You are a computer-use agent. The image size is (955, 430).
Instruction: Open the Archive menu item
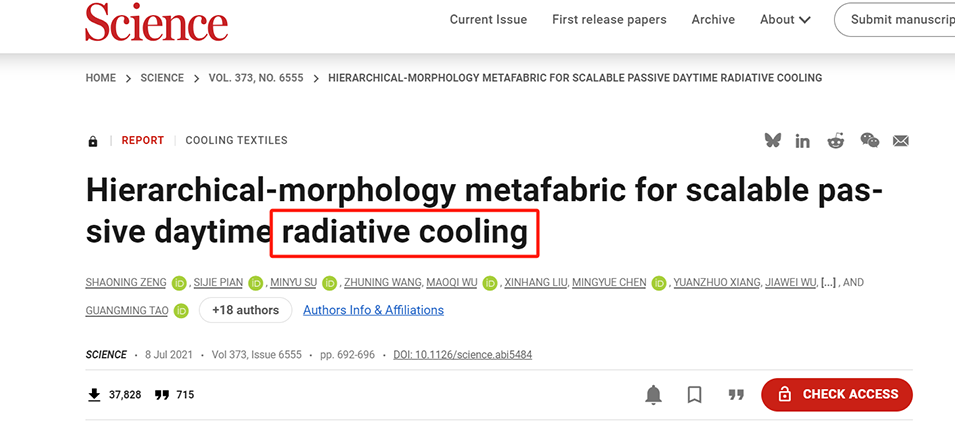tap(713, 20)
